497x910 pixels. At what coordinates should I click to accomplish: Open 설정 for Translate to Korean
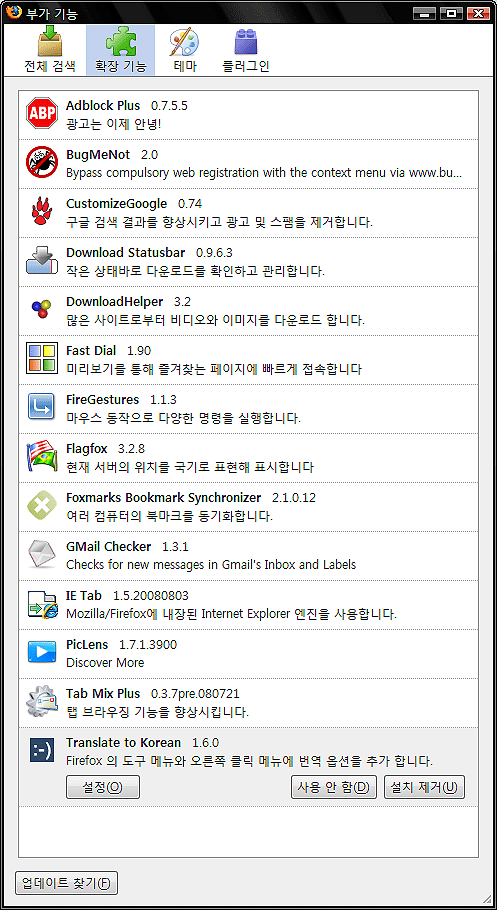[x=103, y=788]
